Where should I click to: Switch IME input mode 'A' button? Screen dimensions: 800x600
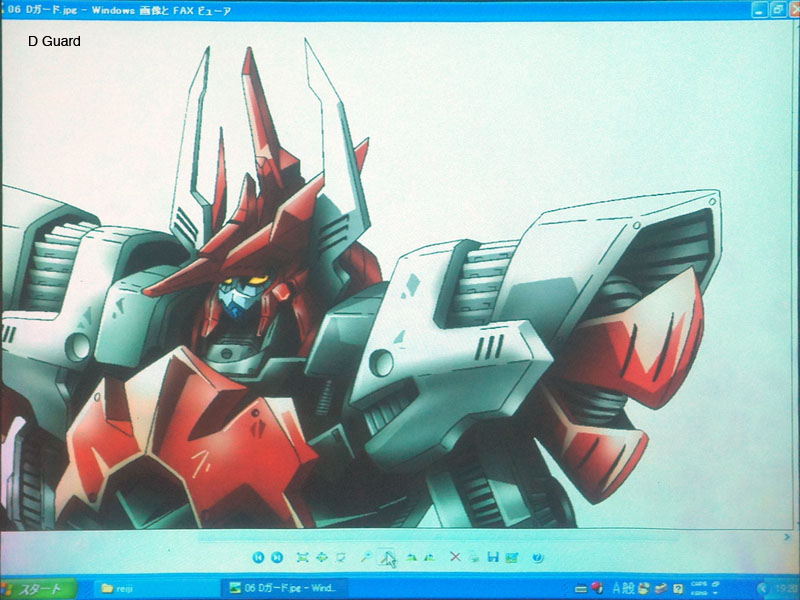(617, 588)
